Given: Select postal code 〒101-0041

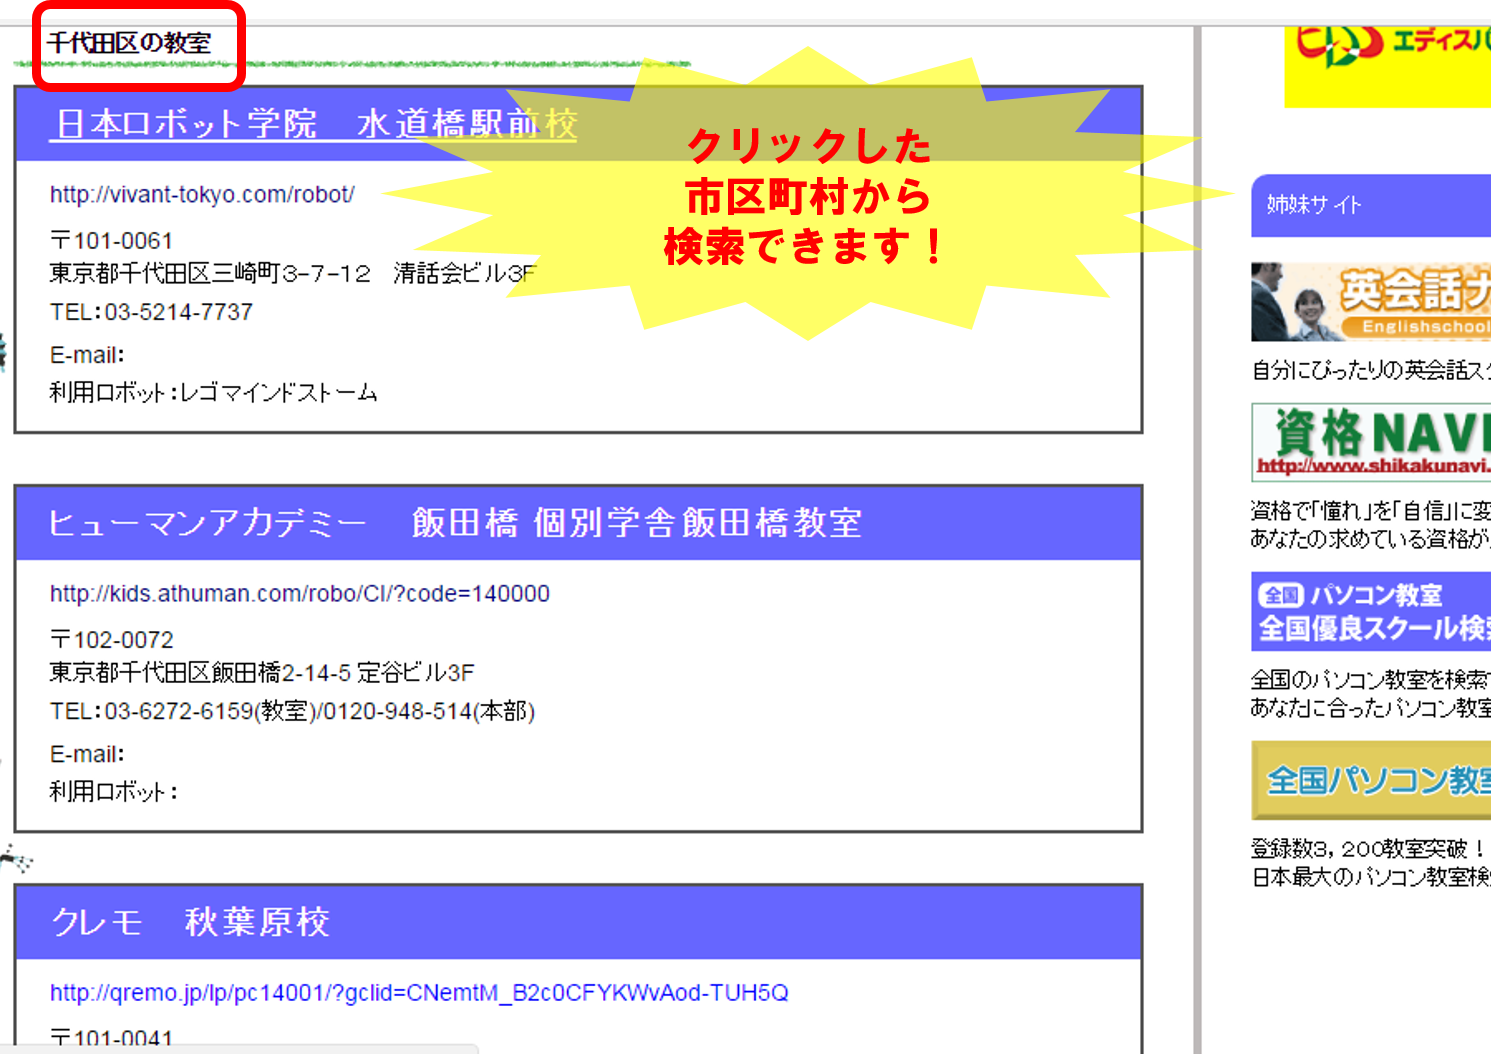Looking at the screenshot, I should point(111,1039).
